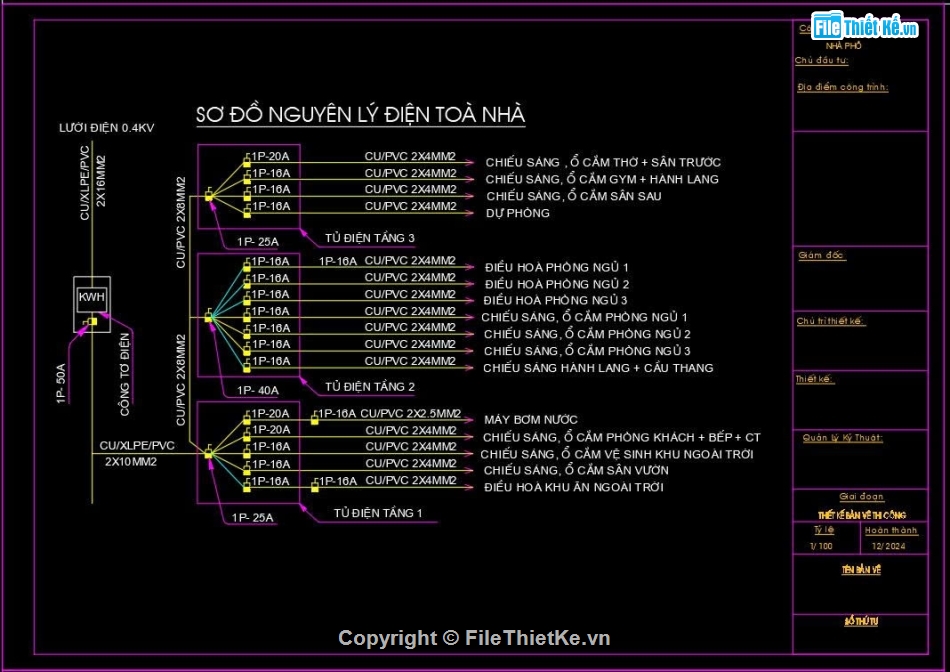Select THIẾT KẾ BẢN VẼ THI CÔNG text
This screenshot has width=950, height=672.
862,515
